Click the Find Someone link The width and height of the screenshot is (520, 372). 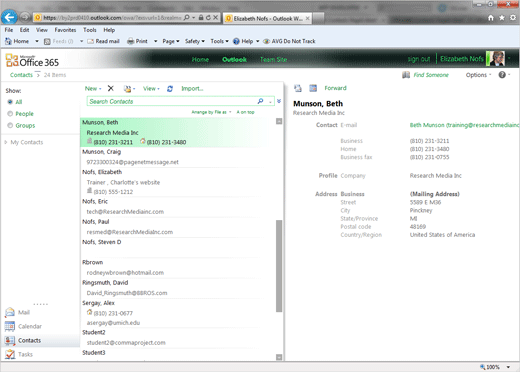tap(431, 75)
